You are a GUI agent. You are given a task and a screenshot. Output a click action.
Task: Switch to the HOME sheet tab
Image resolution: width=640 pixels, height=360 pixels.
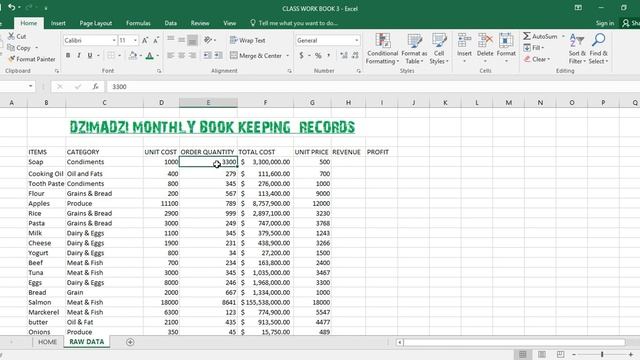(47, 342)
